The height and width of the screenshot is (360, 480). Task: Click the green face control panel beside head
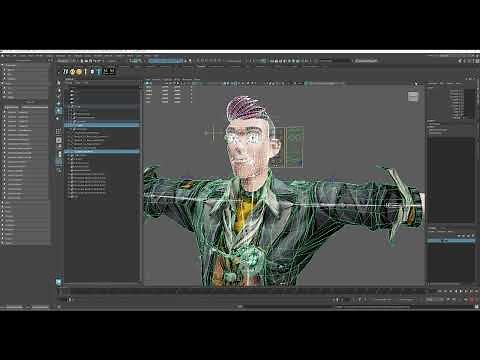pos(295,147)
